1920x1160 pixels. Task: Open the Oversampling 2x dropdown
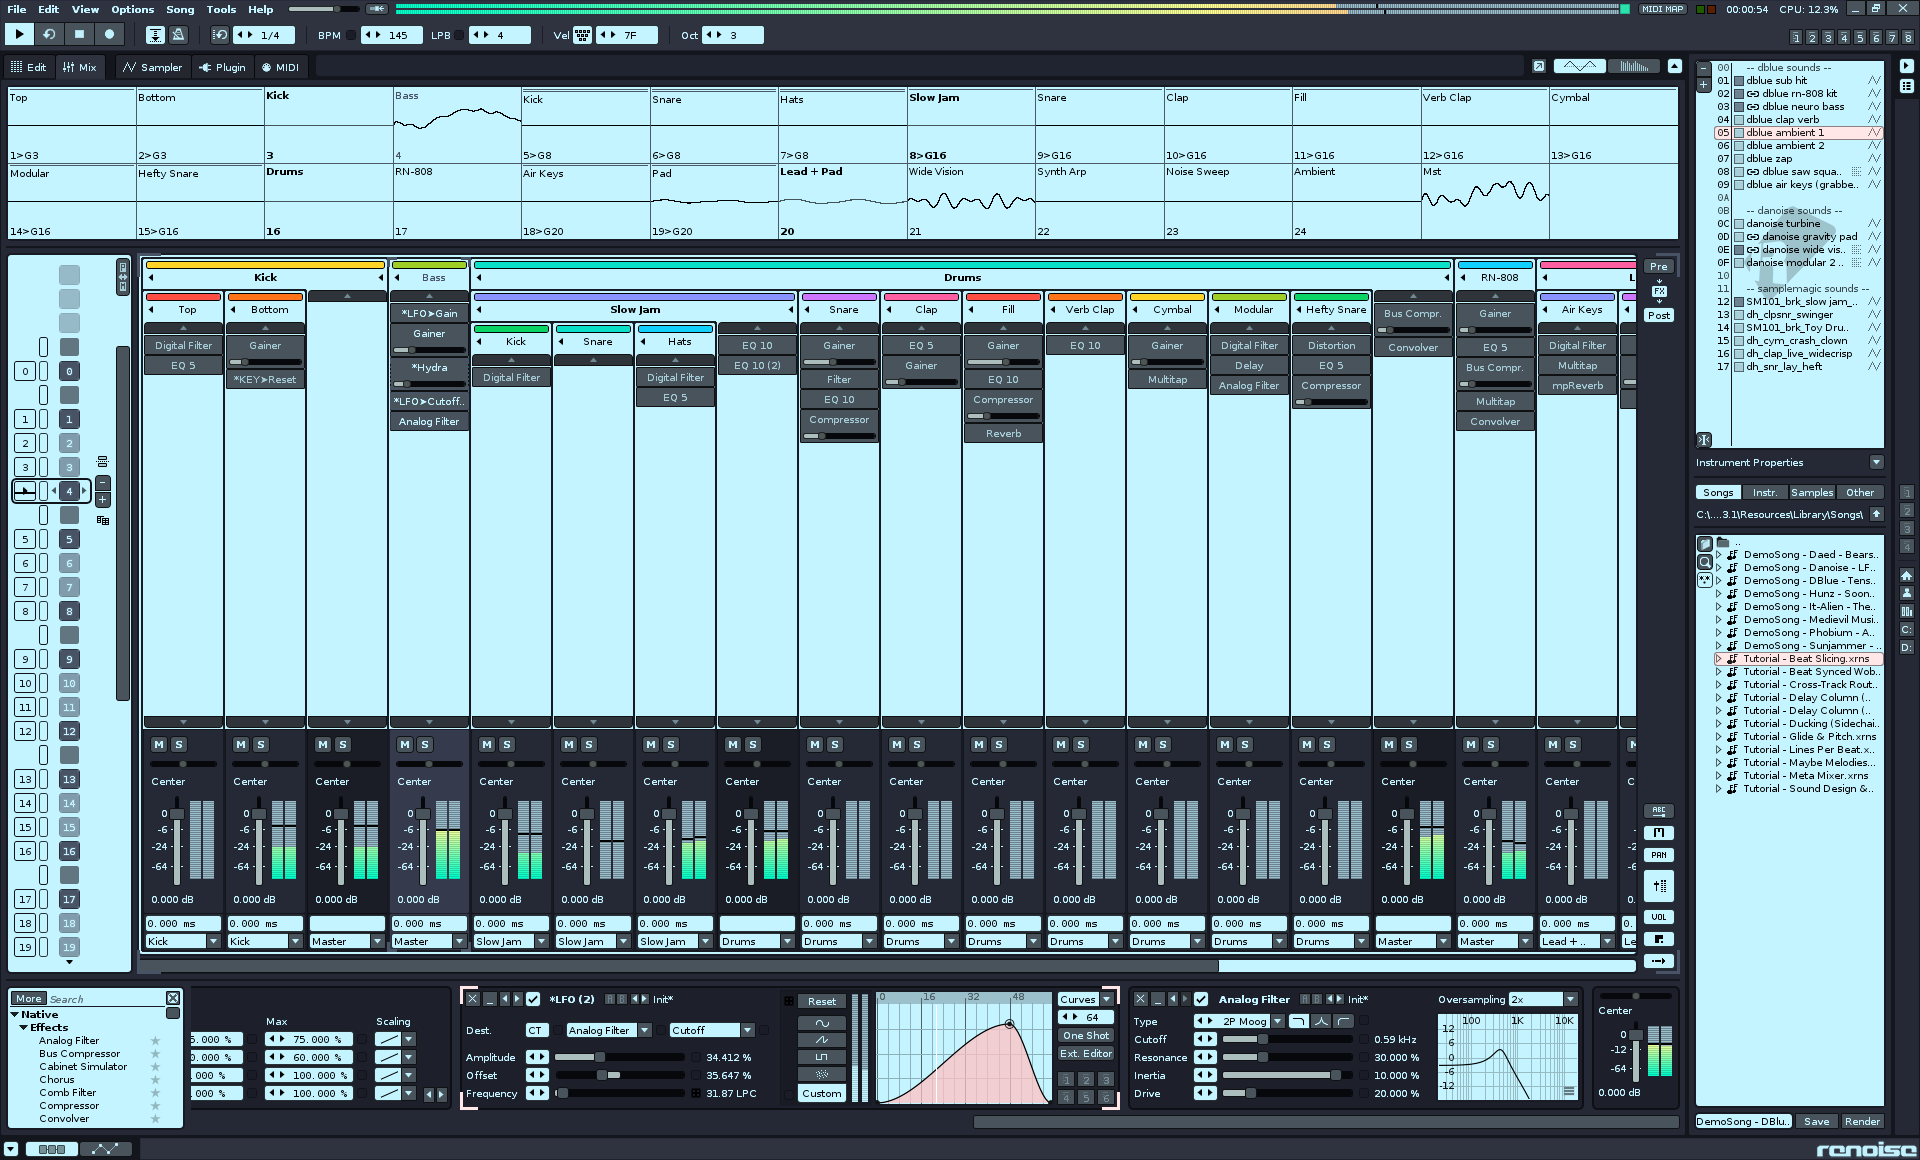[1542, 999]
